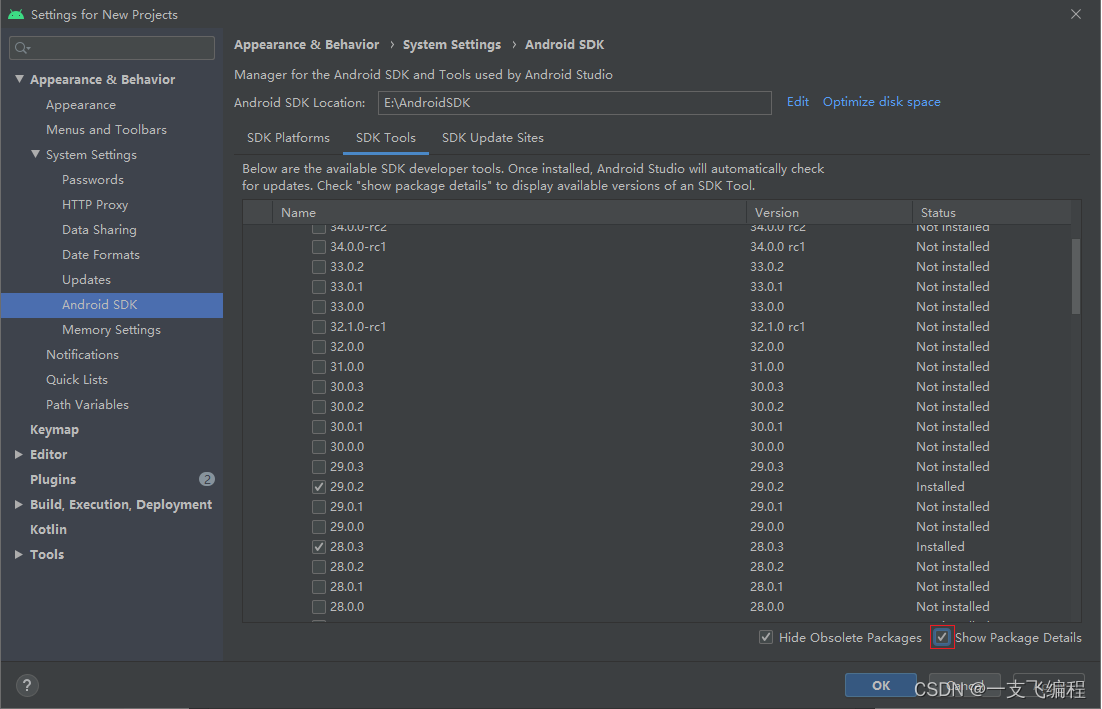
Task: Select Android SDK in the sidebar
Action: click(112, 305)
